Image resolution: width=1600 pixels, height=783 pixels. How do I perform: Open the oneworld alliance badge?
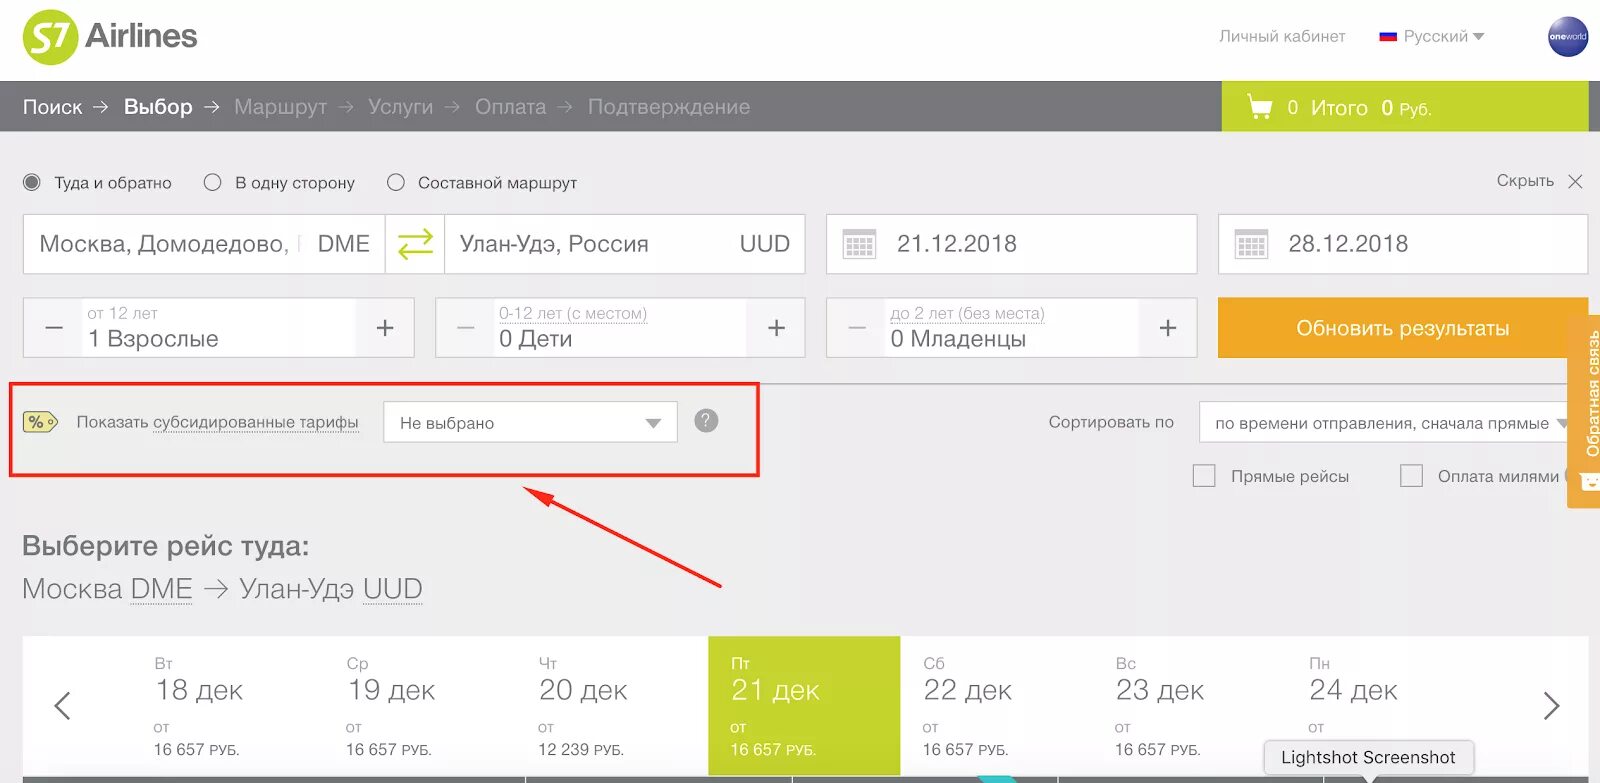click(x=1567, y=37)
